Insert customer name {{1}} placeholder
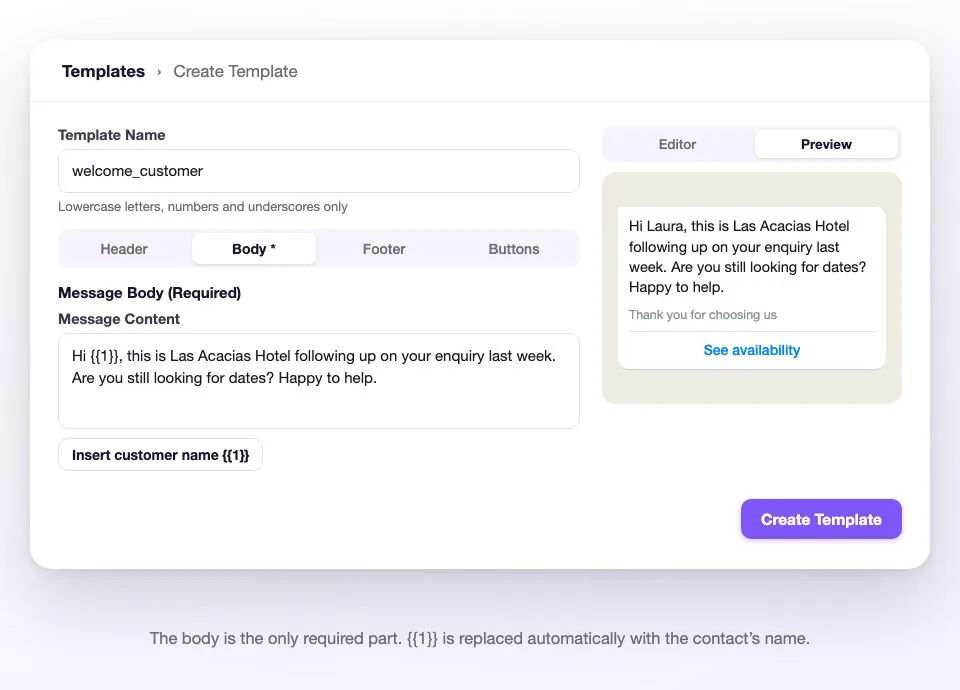 (x=160, y=455)
